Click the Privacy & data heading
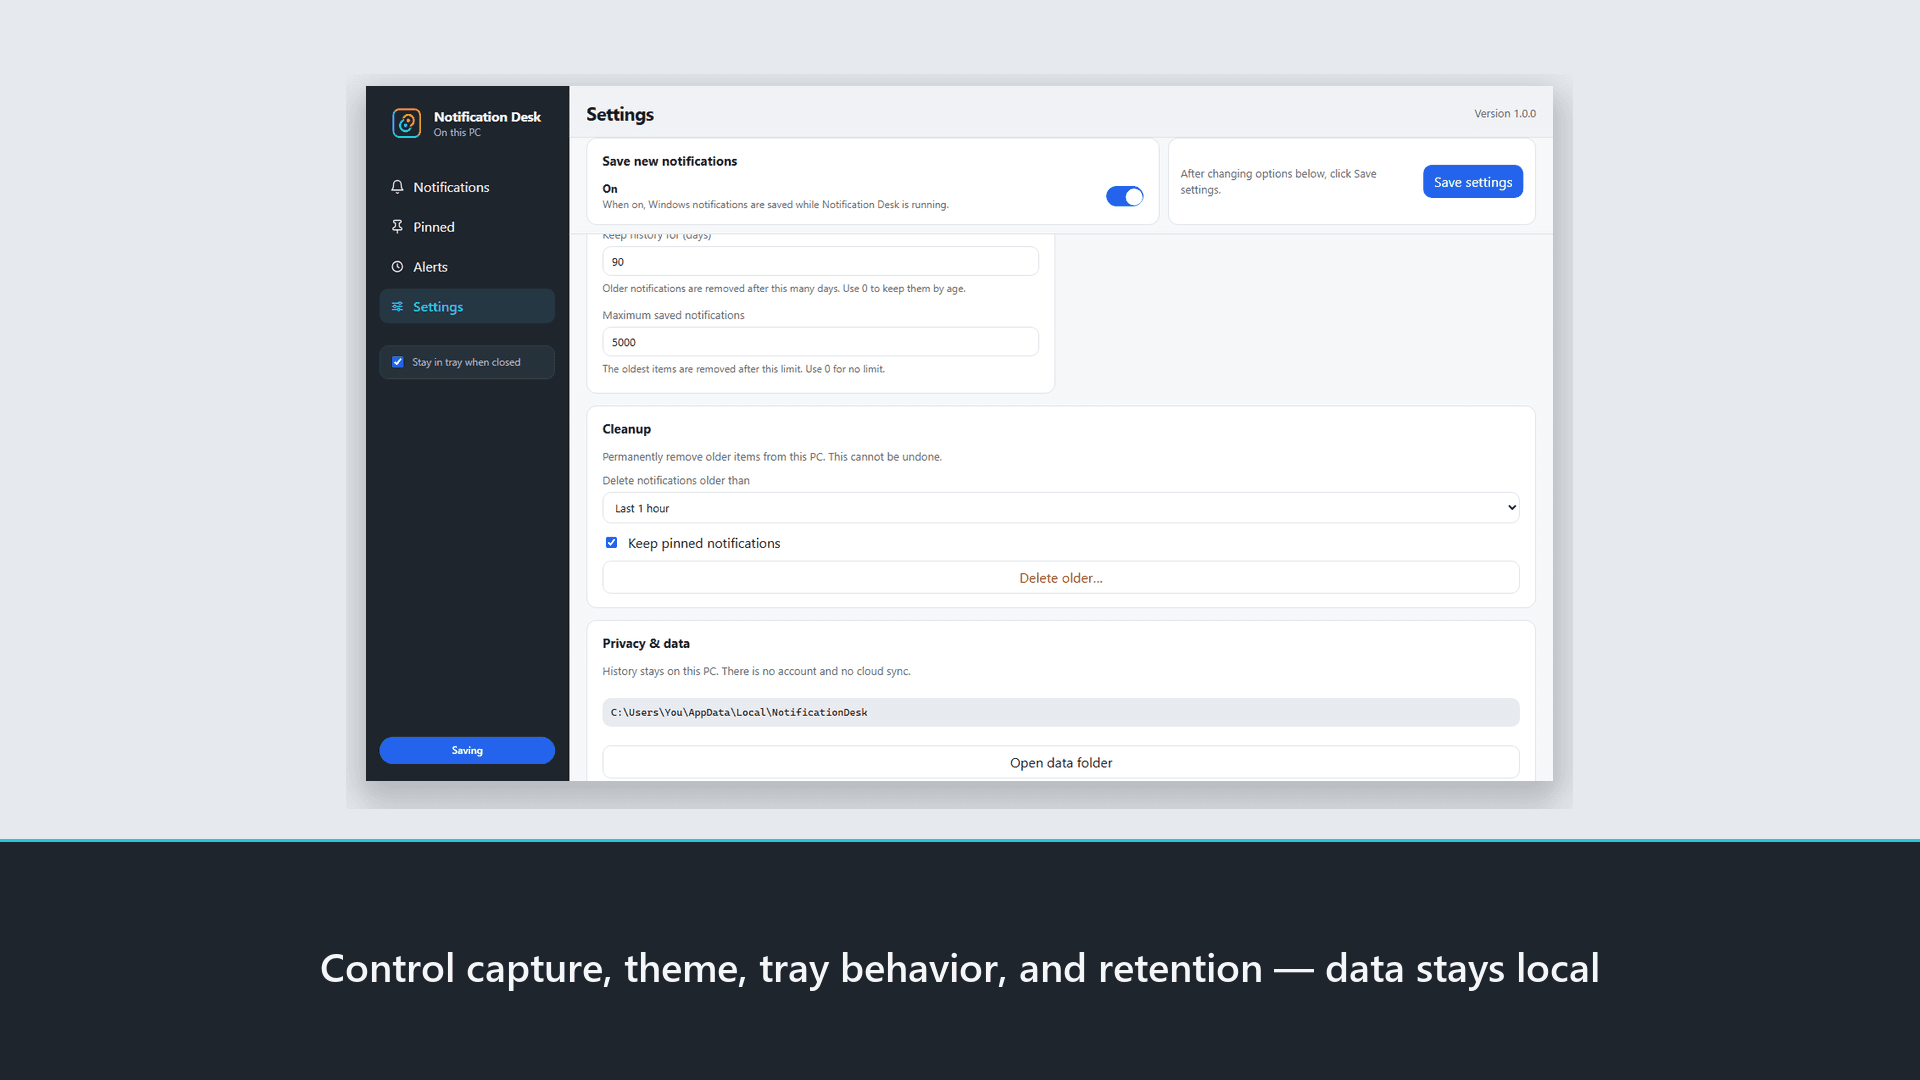This screenshot has width=1920, height=1080. tap(646, 644)
